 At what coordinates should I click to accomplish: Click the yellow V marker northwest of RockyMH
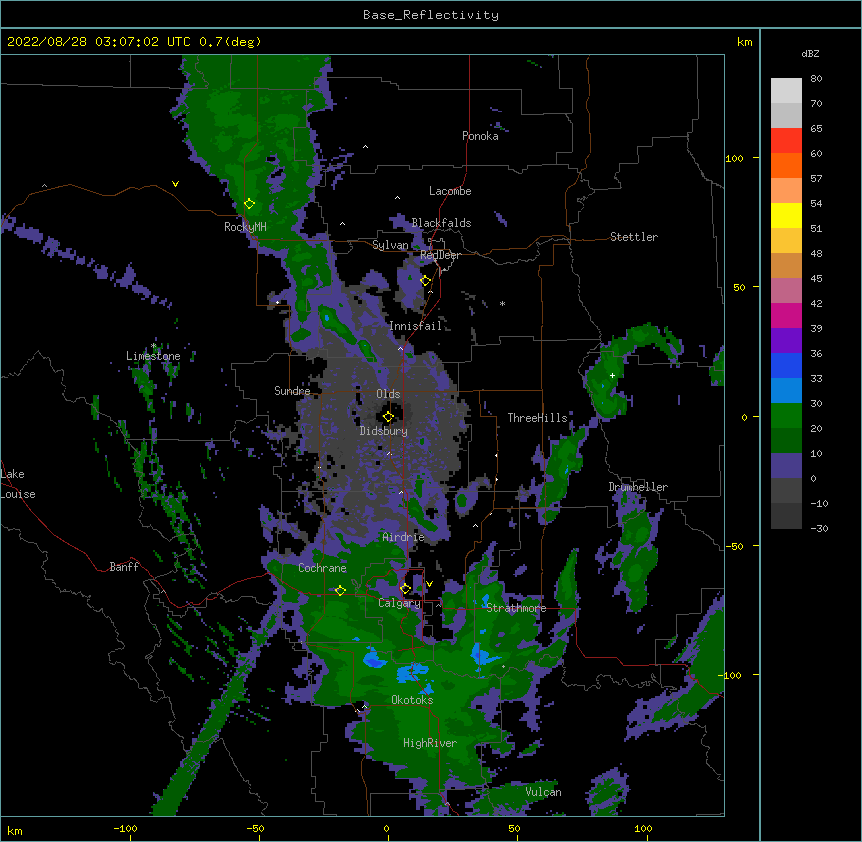[175, 184]
